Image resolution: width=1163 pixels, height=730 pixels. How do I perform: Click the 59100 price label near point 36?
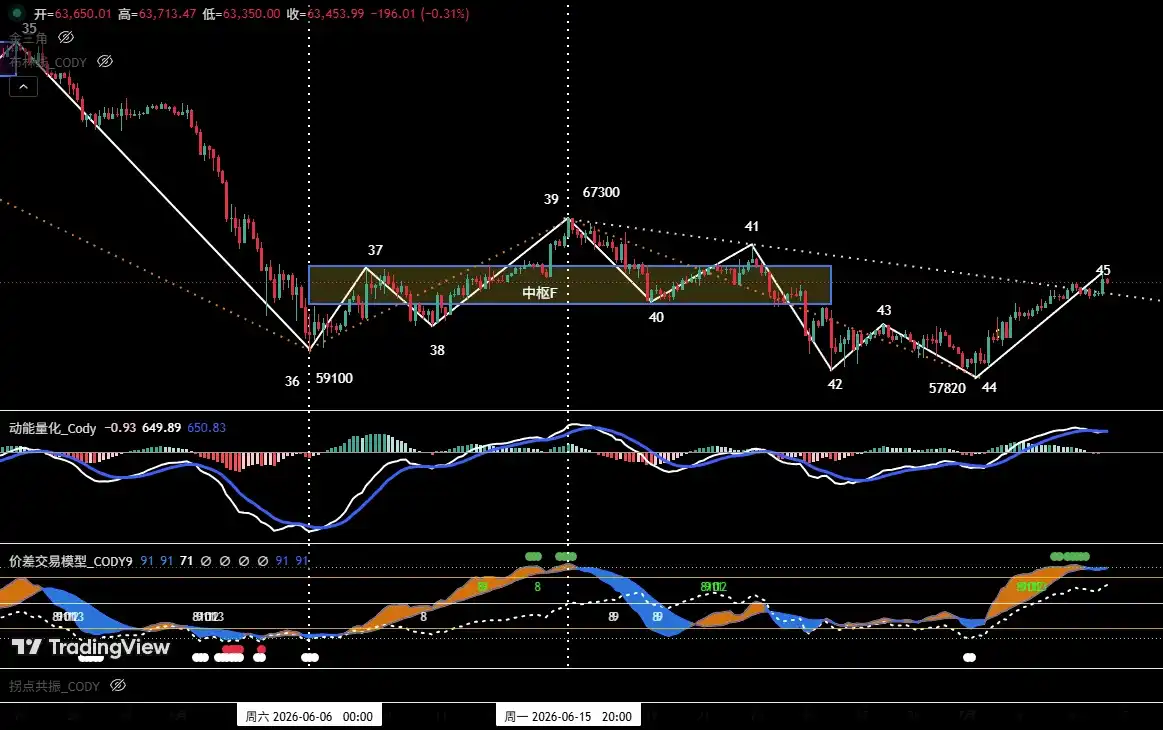[335, 378]
